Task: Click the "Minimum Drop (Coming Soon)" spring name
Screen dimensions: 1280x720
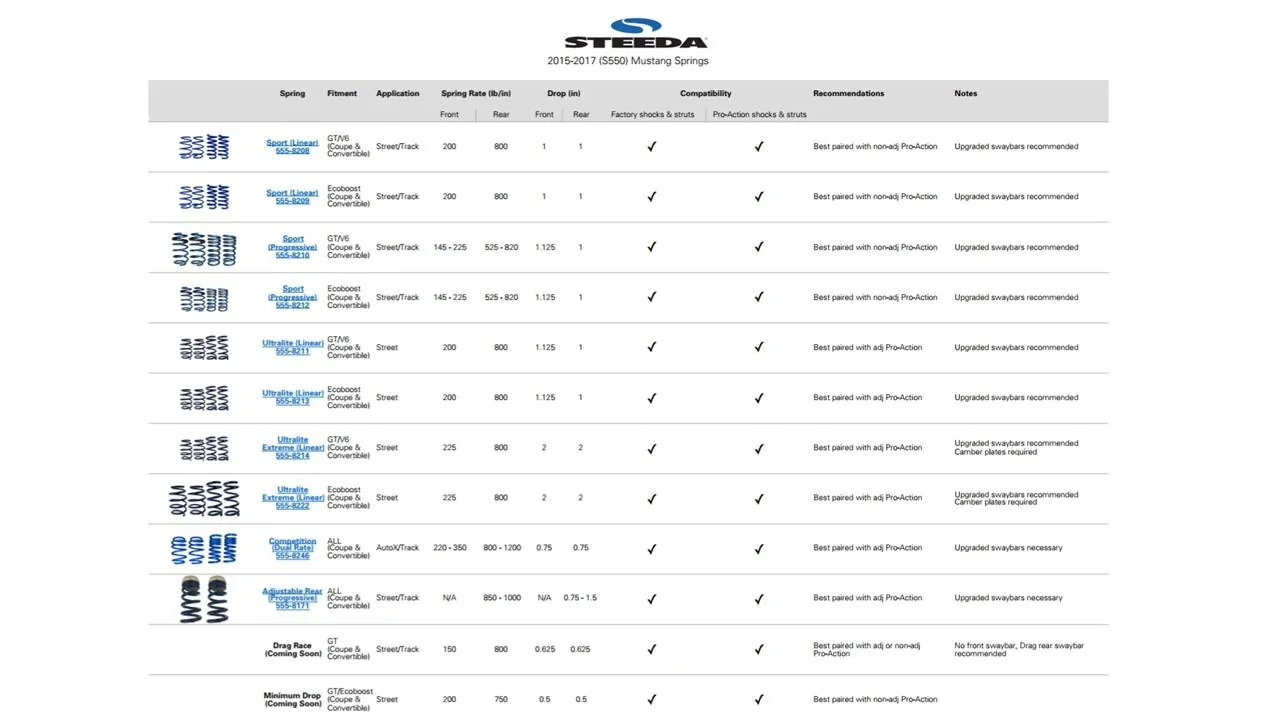Action: point(293,700)
